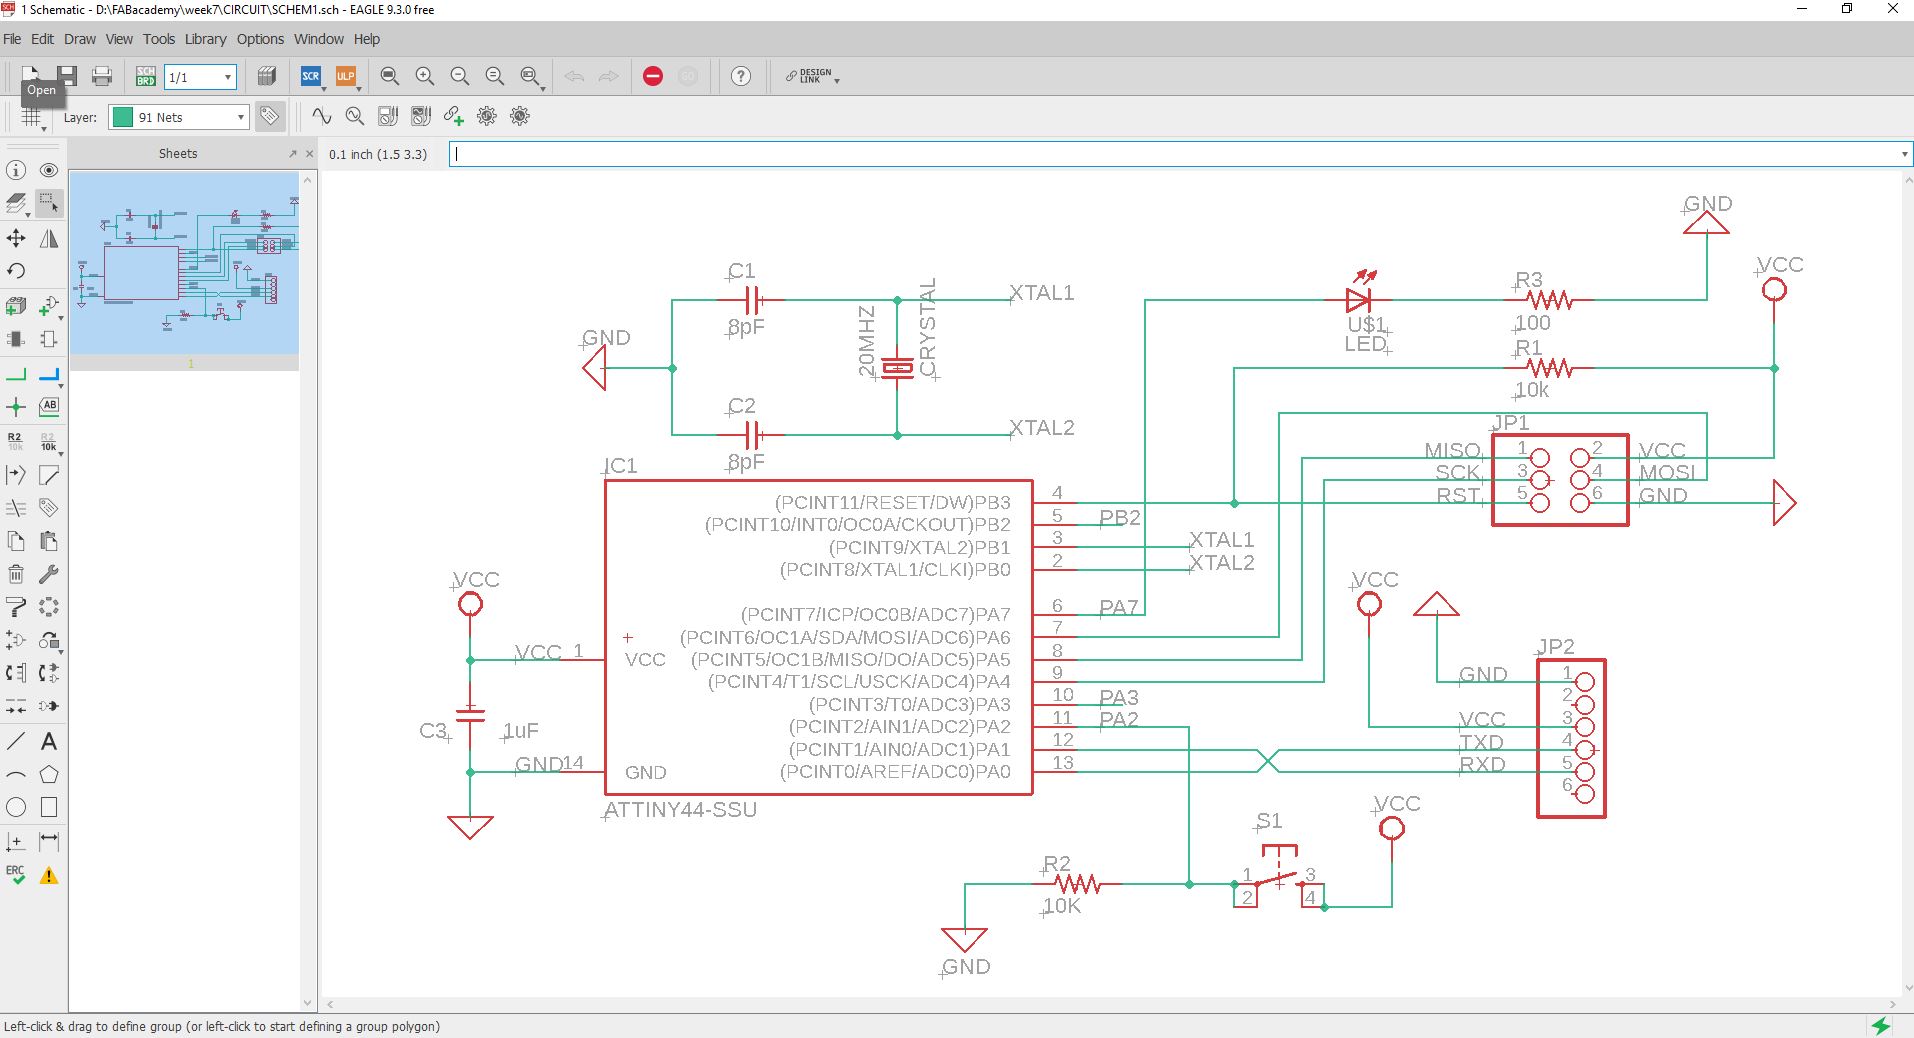Select the Line drawing tool
Viewport: 1914px width, 1038px height.
tap(16, 742)
